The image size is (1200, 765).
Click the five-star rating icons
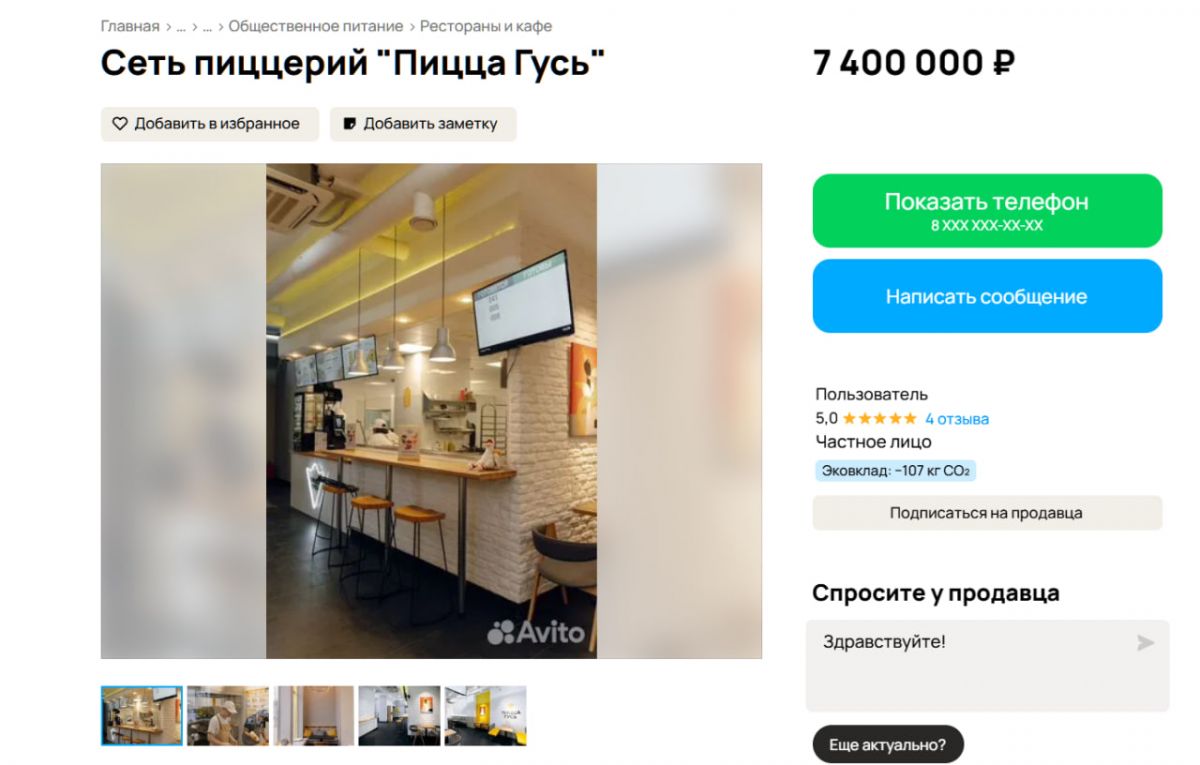coord(879,419)
